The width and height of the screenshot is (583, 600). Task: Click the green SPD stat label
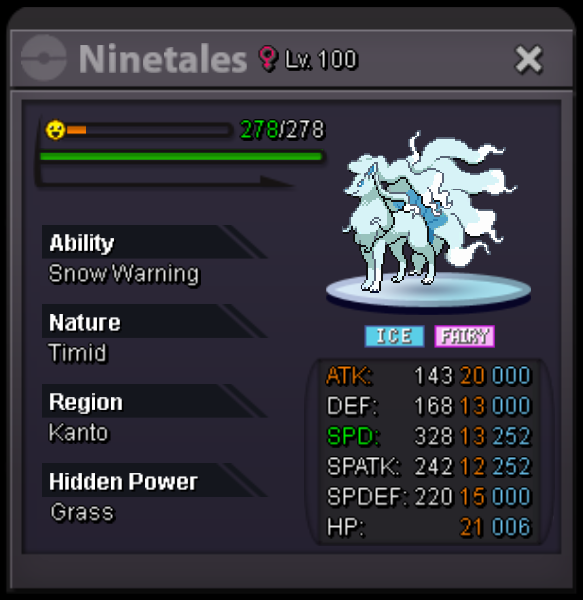click(x=353, y=436)
